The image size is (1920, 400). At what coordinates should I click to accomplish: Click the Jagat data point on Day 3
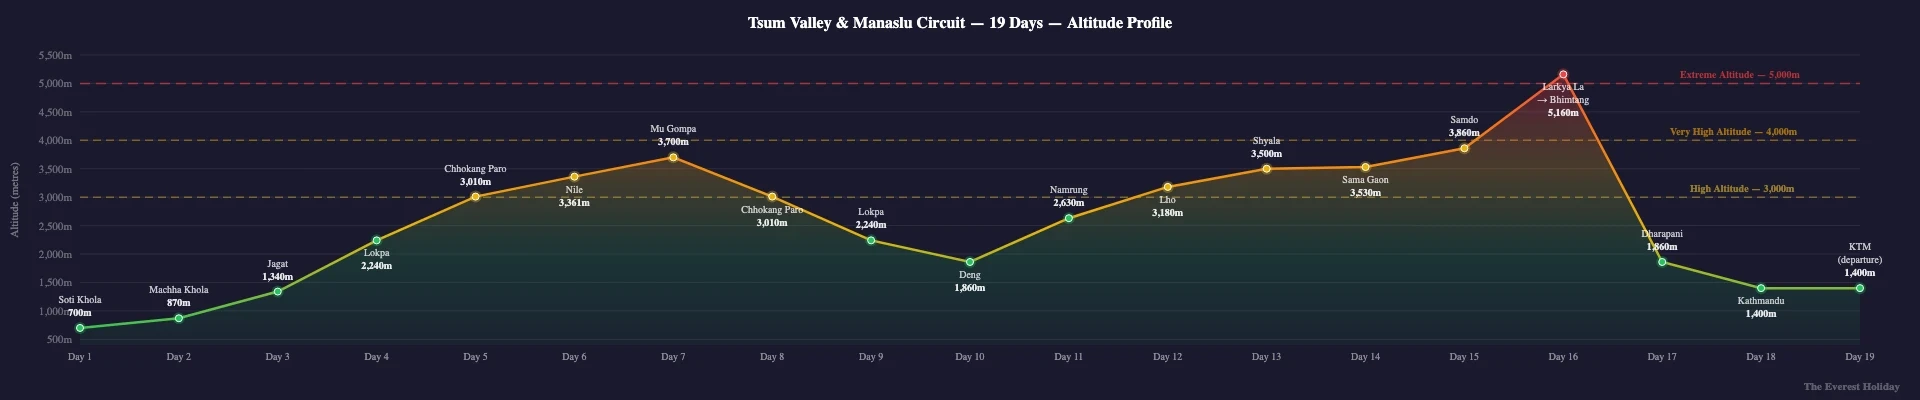(277, 292)
